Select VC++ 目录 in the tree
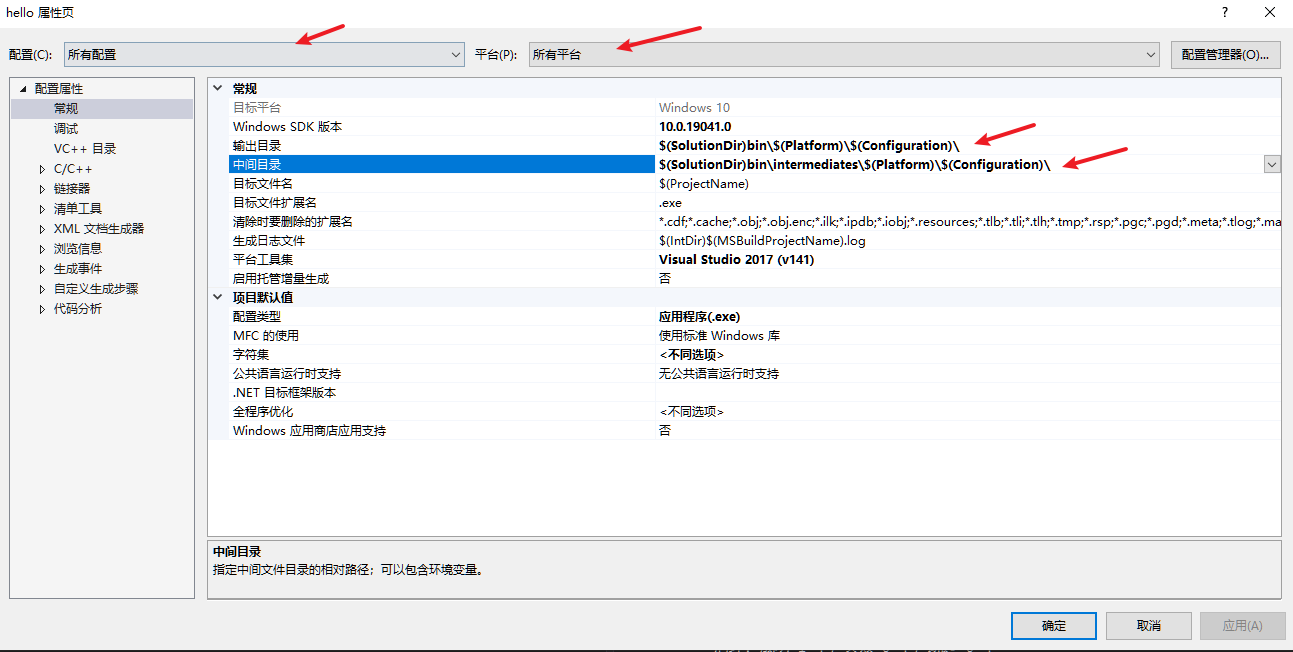The image size is (1293, 652). point(85,149)
